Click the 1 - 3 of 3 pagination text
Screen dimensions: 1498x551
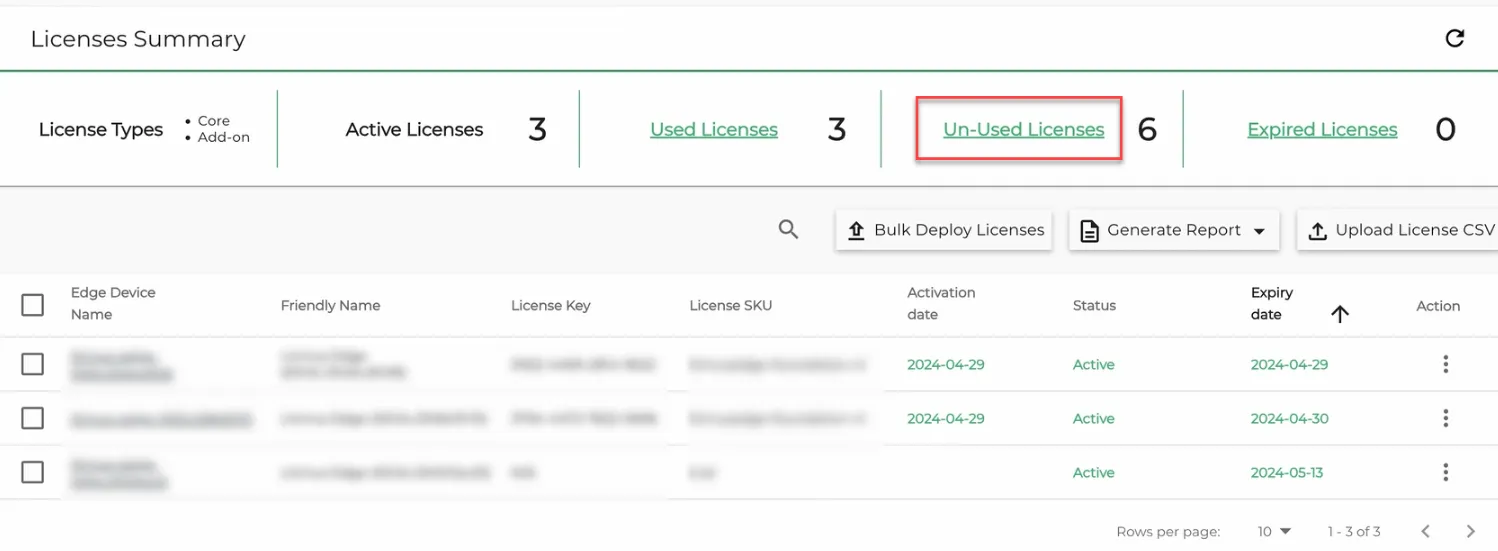click(1354, 531)
